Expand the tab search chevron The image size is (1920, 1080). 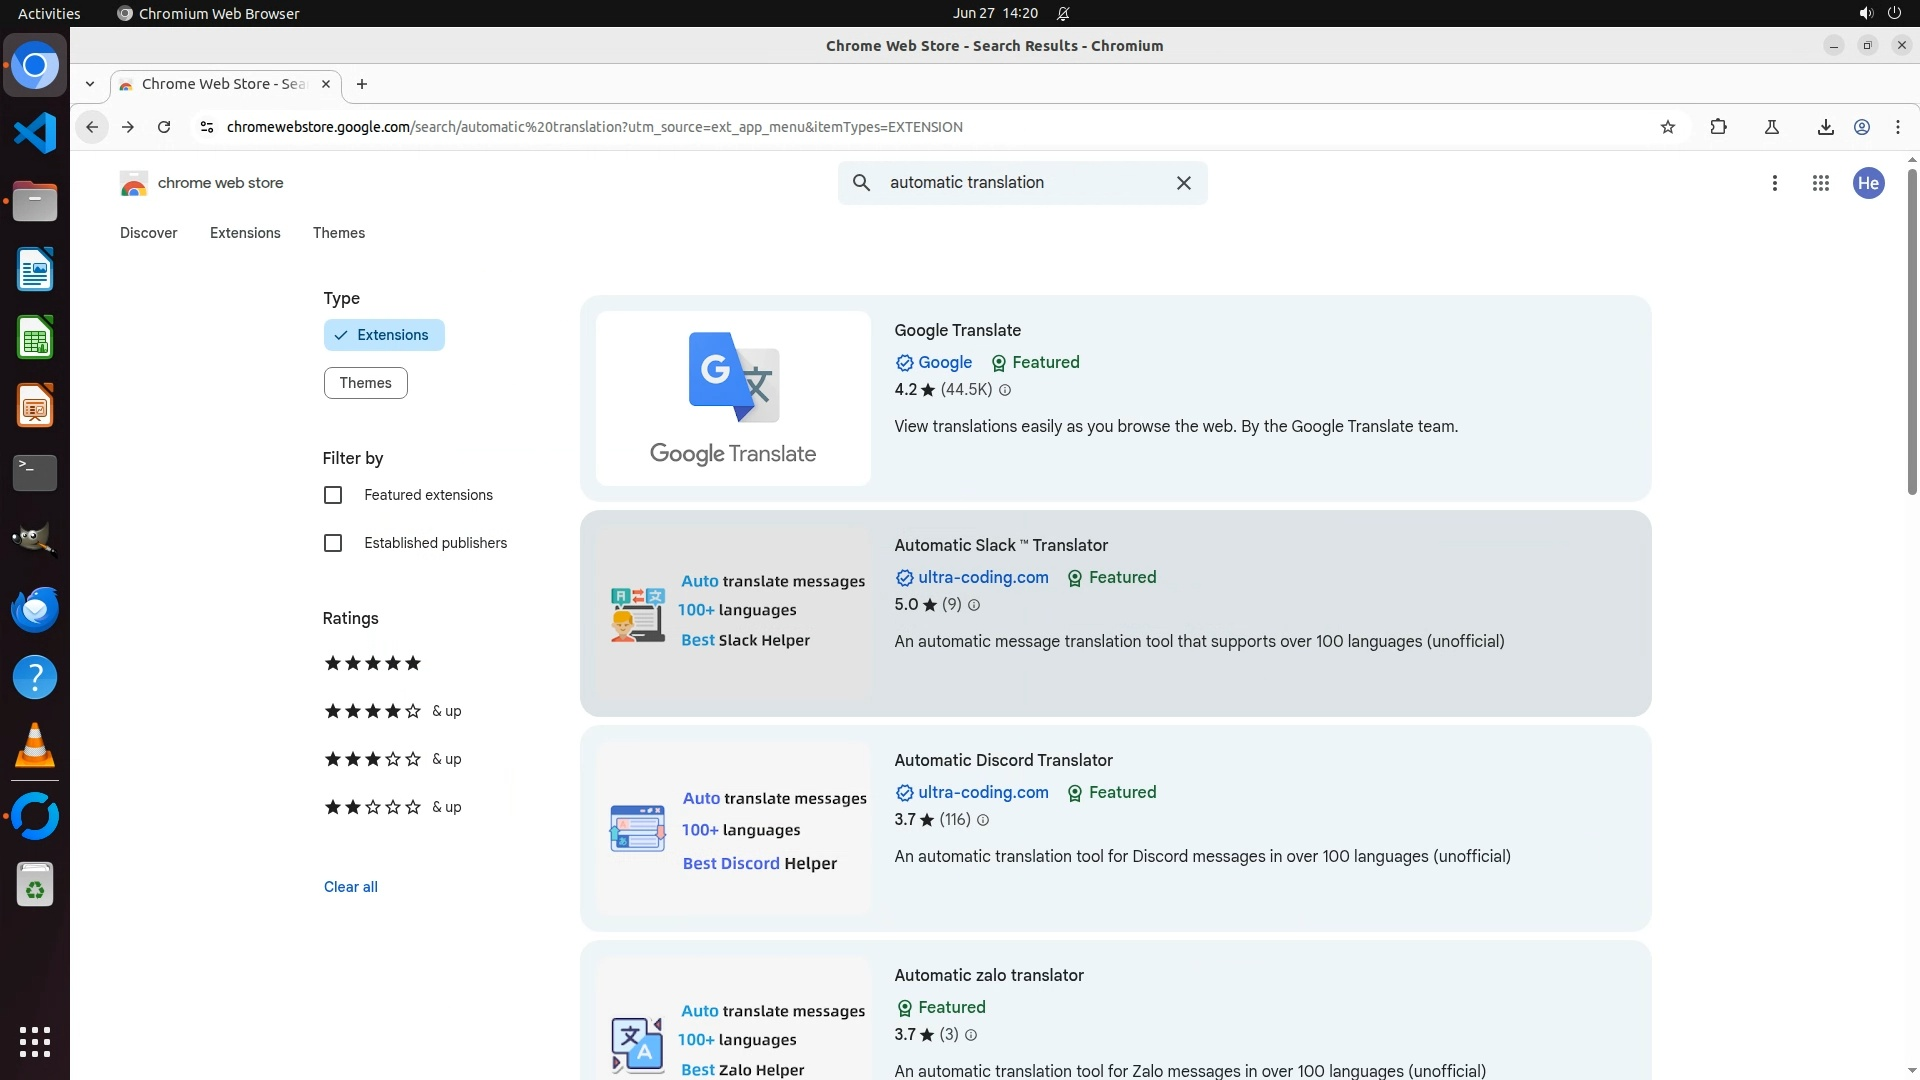tap(90, 84)
